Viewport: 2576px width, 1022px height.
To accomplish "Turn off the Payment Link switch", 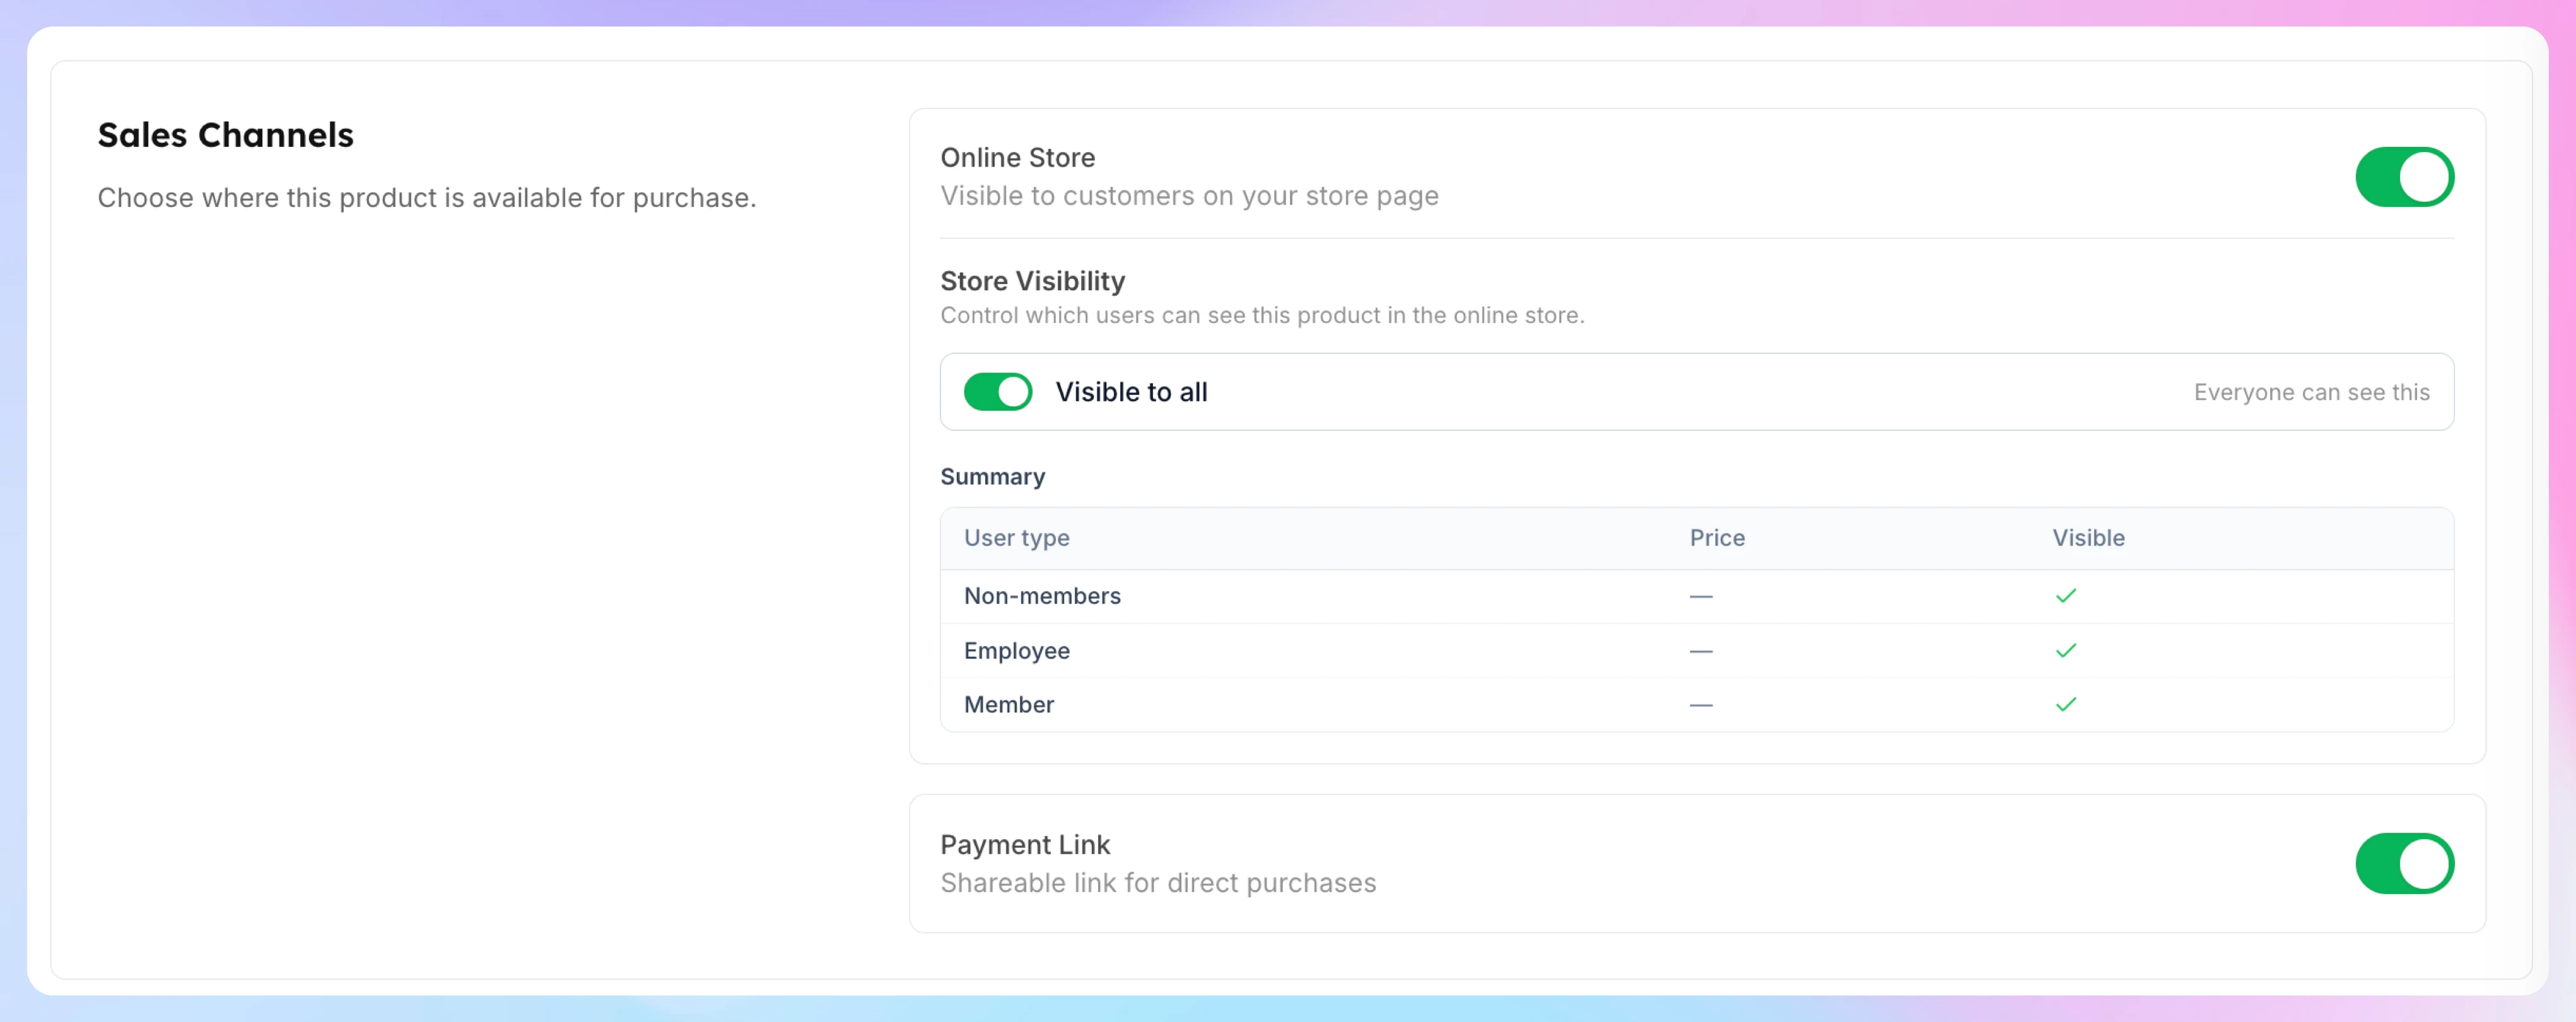I will [x=2404, y=863].
